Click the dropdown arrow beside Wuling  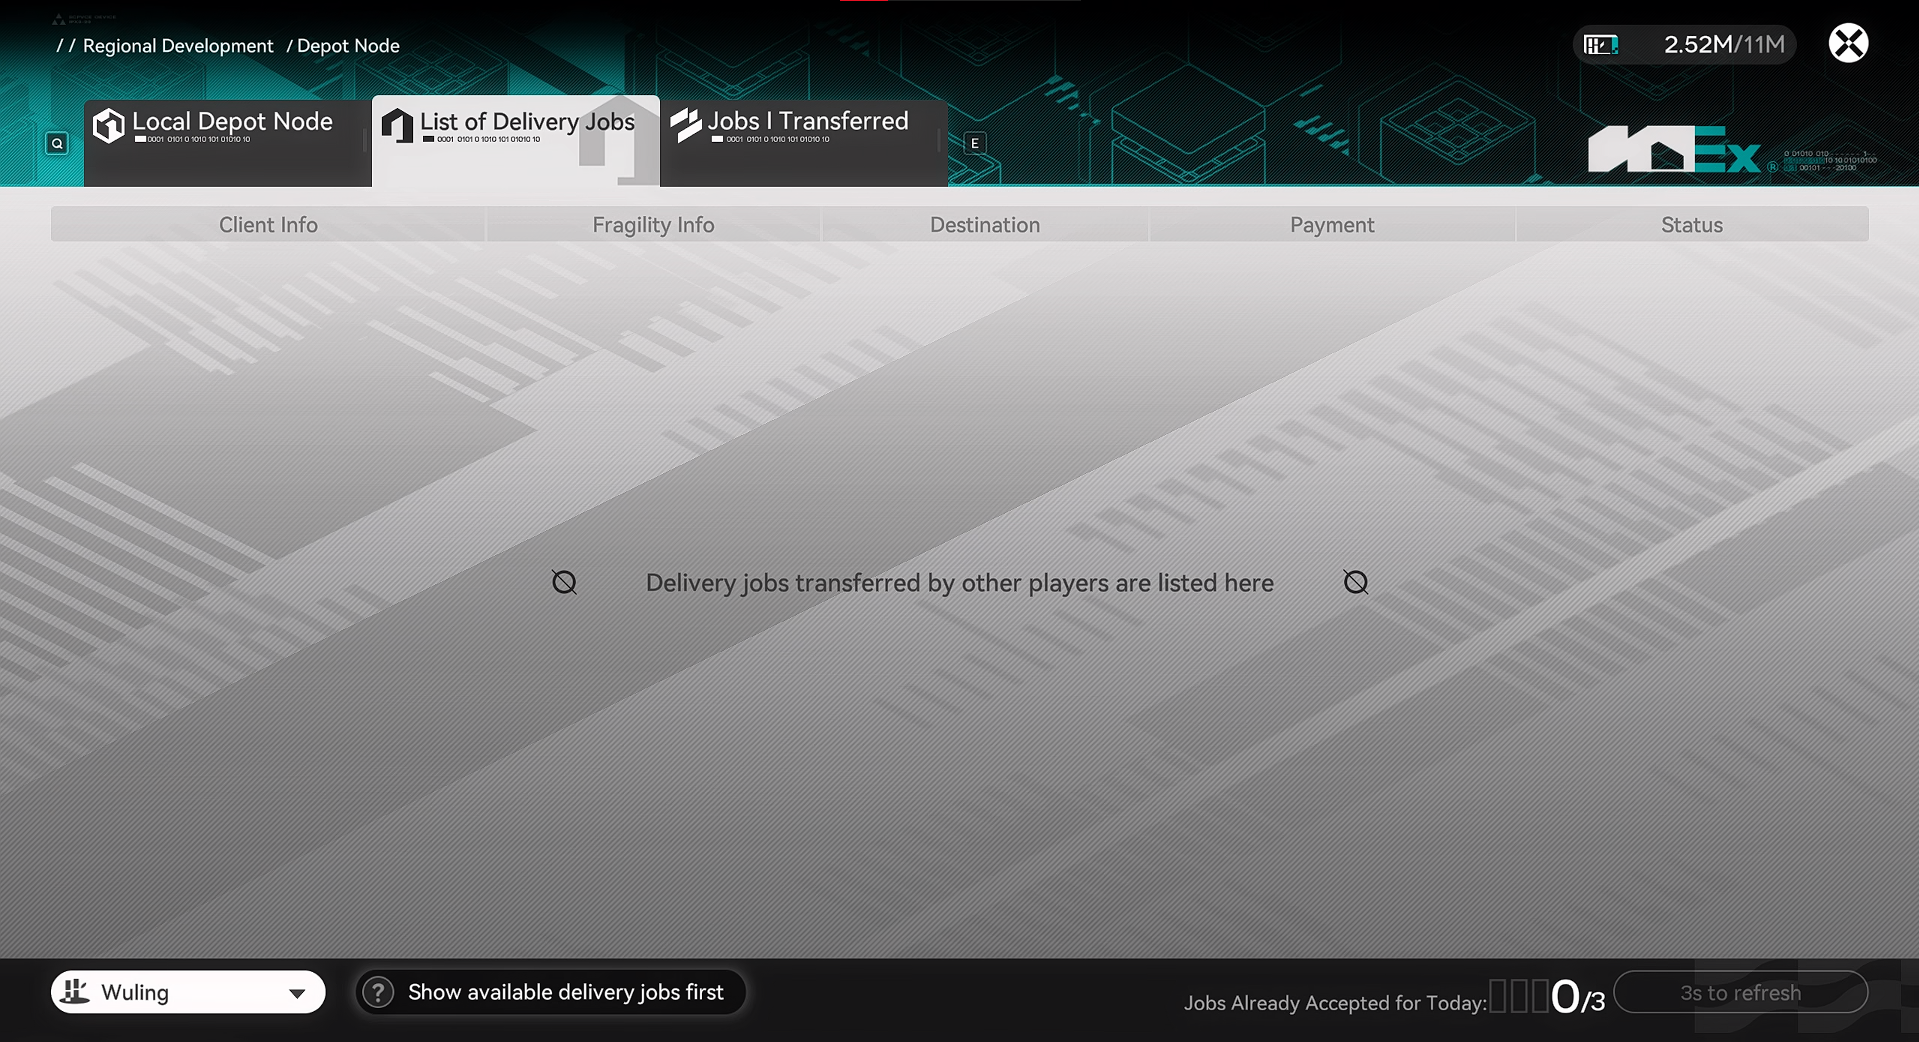(x=297, y=993)
